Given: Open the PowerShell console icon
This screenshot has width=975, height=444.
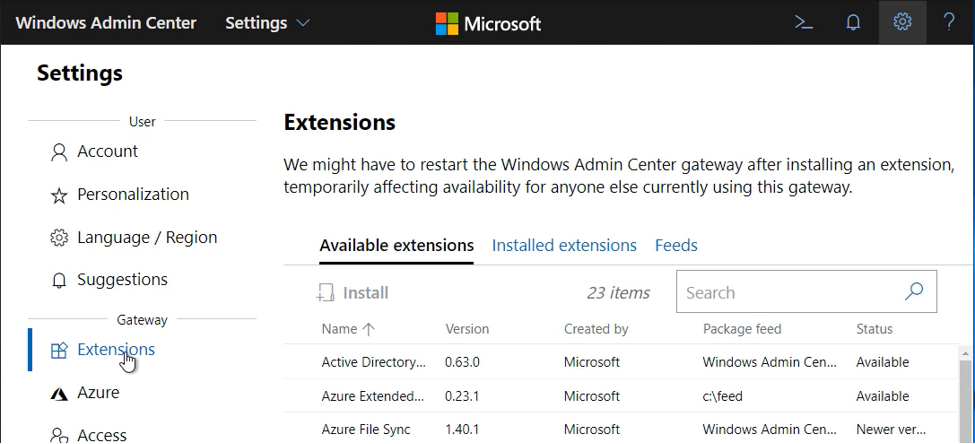Looking at the screenshot, I should click(x=804, y=22).
